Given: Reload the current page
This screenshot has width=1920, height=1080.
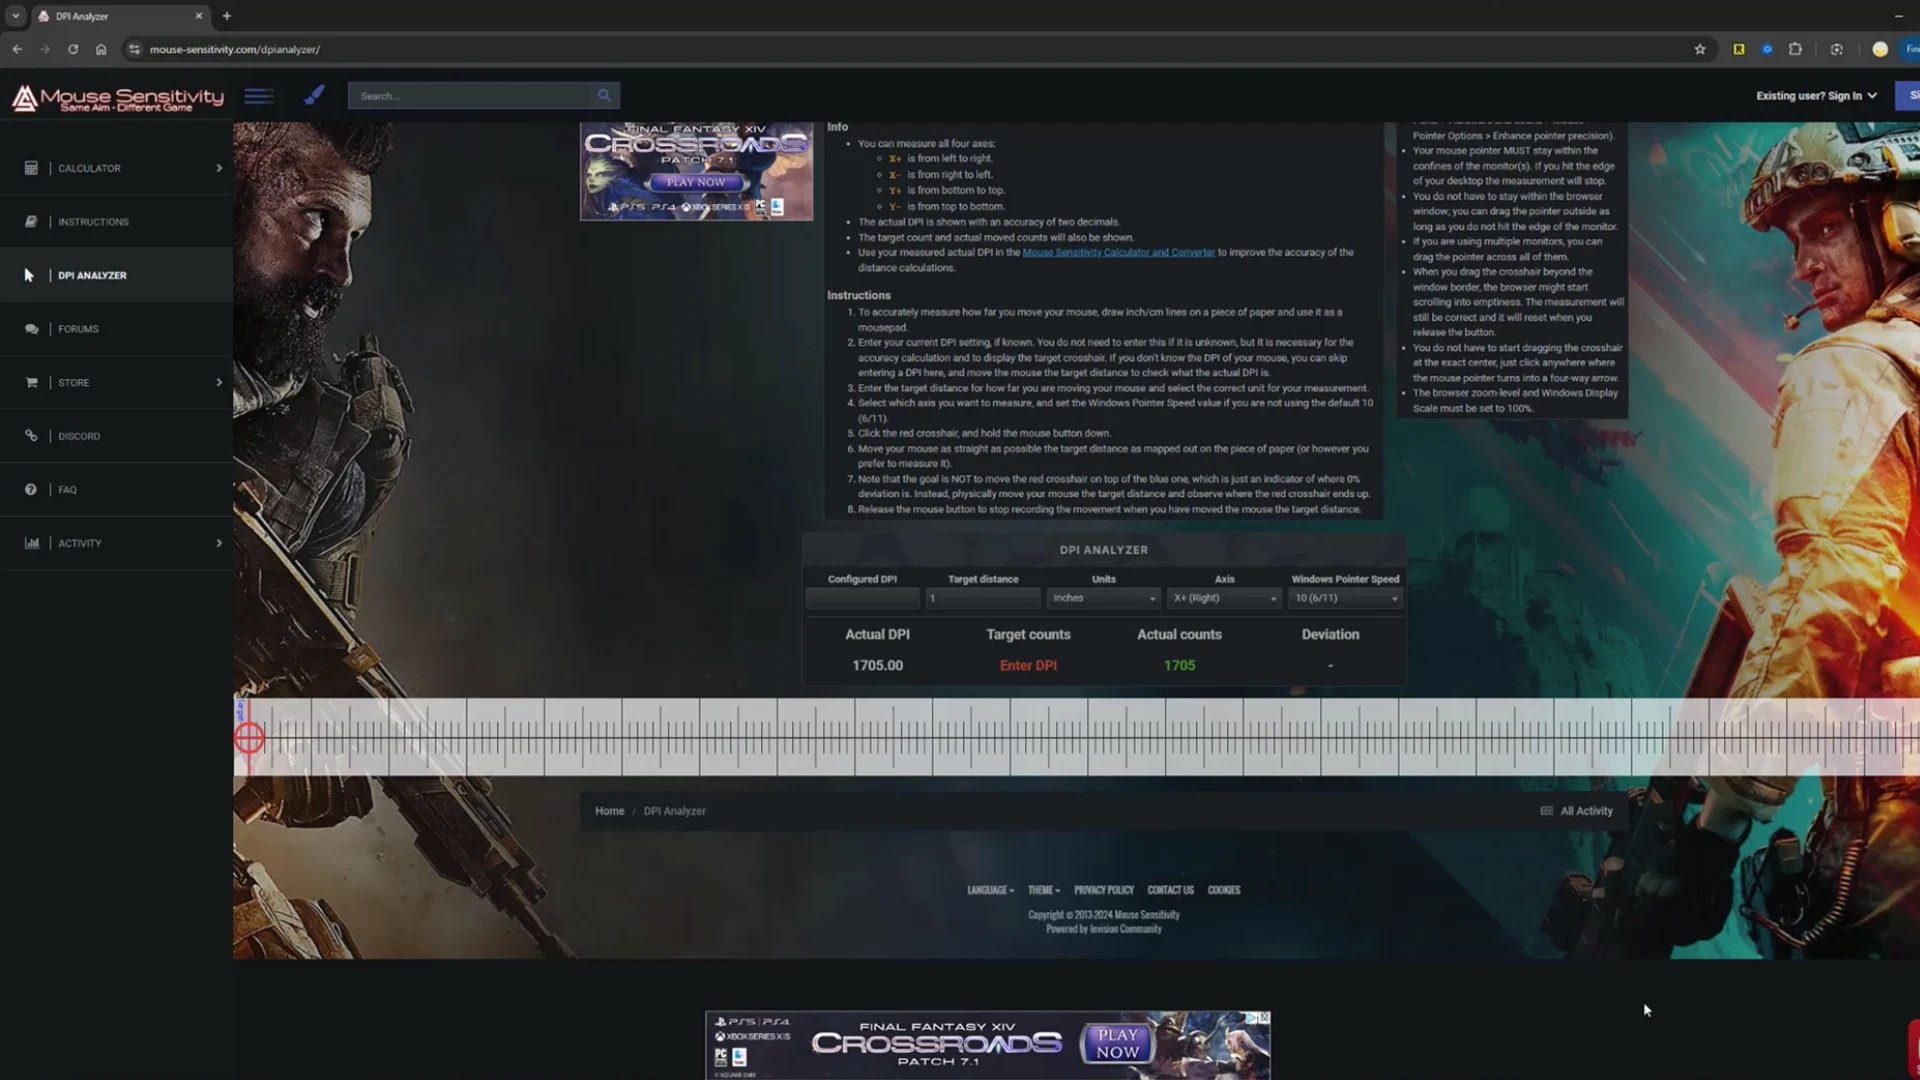Looking at the screenshot, I should (x=73, y=49).
